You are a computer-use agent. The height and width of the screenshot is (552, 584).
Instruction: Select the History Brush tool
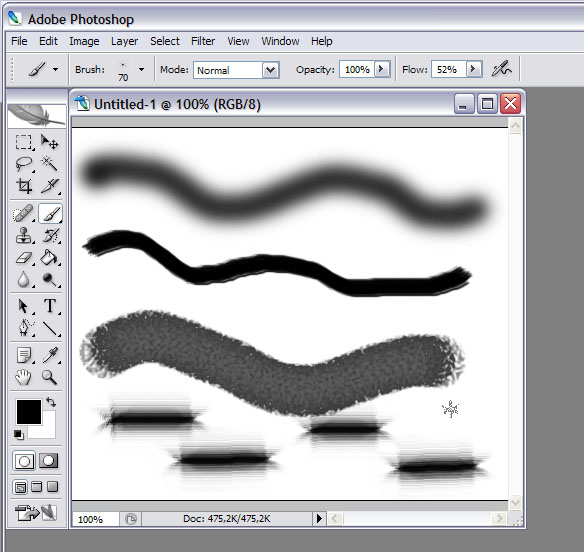click(50, 235)
